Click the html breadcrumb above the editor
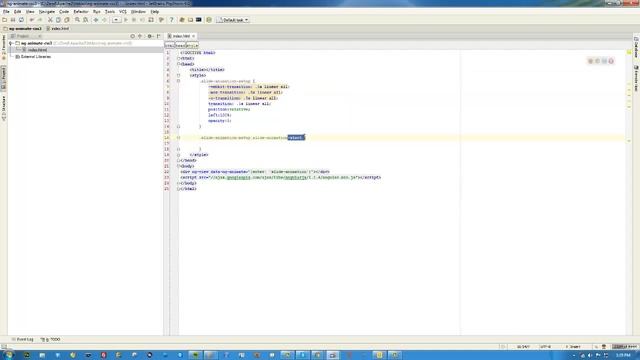This screenshot has height=360, width=640. [169, 45]
